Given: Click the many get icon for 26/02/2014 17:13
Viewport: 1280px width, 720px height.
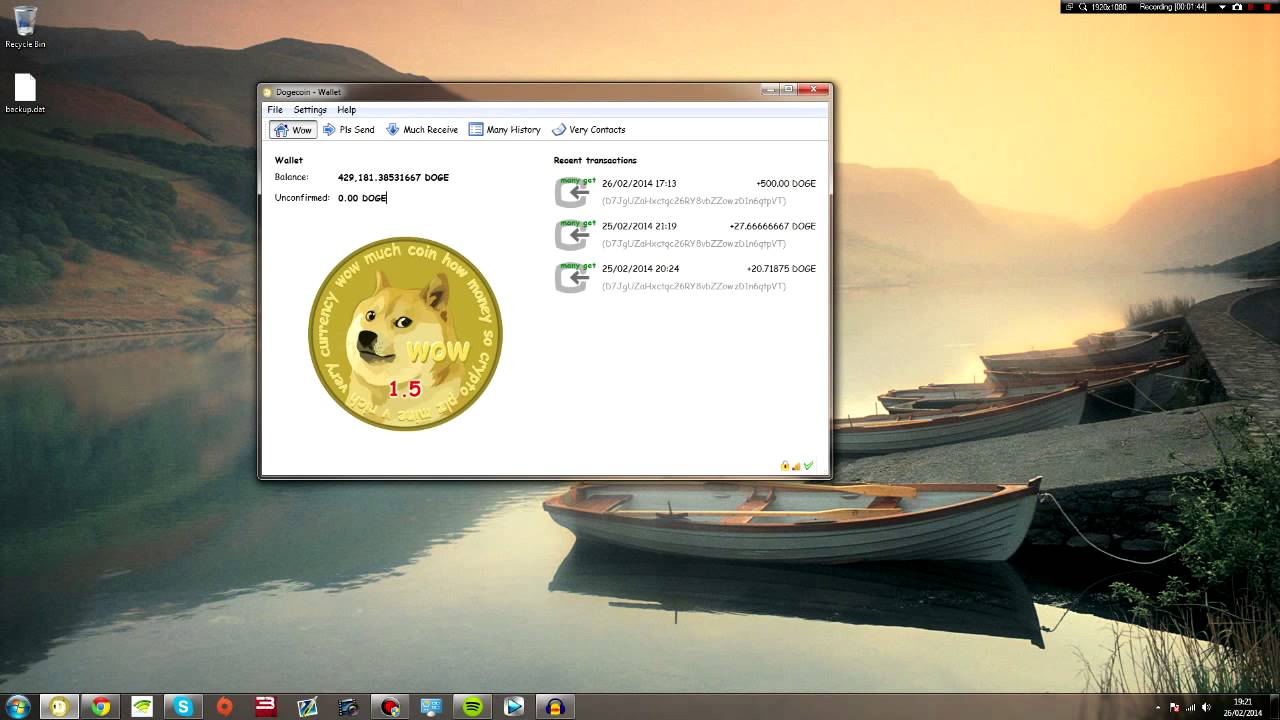Looking at the screenshot, I should click(x=575, y=192).
